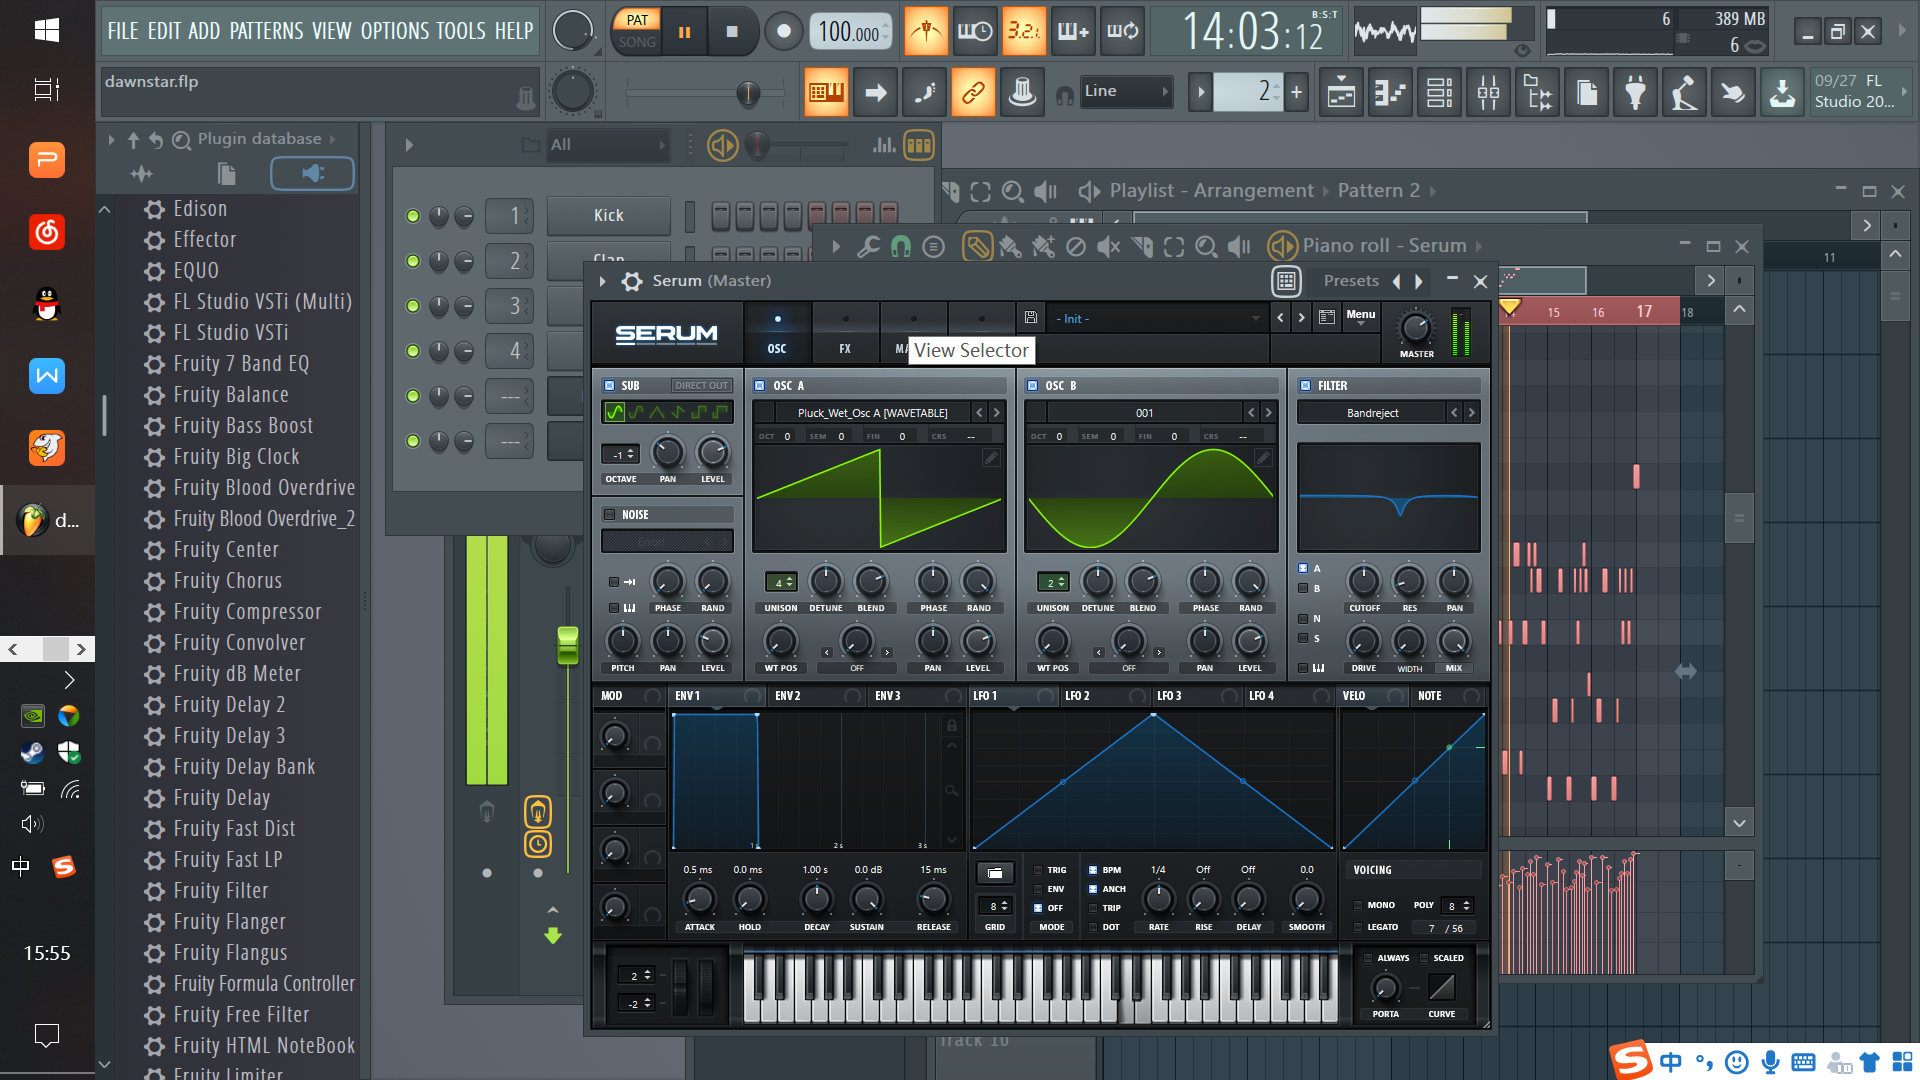
Task: Click Windows Start button
Action: (47, 30)
